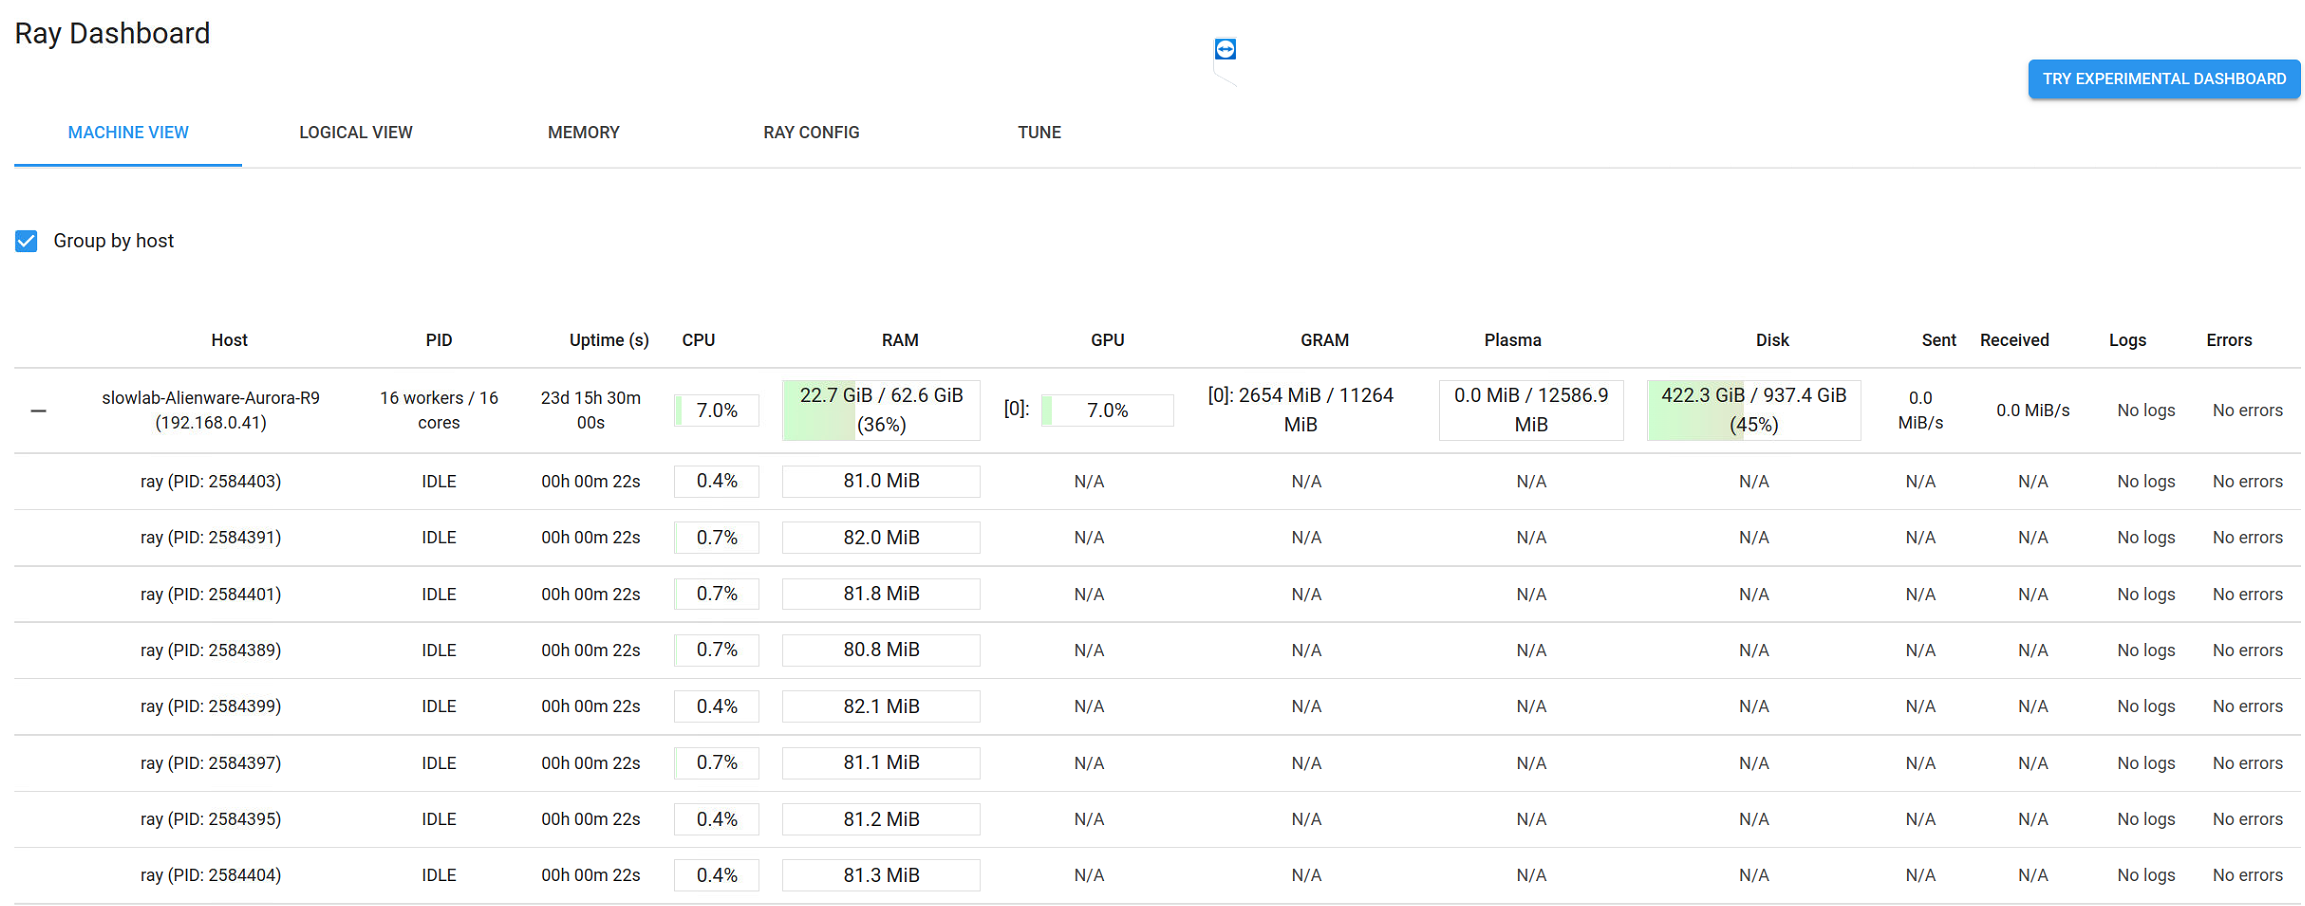Click the Ray Dashboard title
Image resolution: width=2305 pixels, height=906 pixels.
(112, 33)
